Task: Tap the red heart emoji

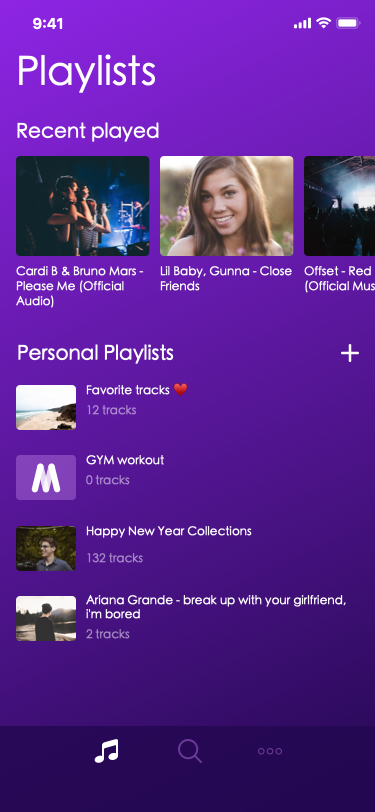Action: click(x=180, y=390)
